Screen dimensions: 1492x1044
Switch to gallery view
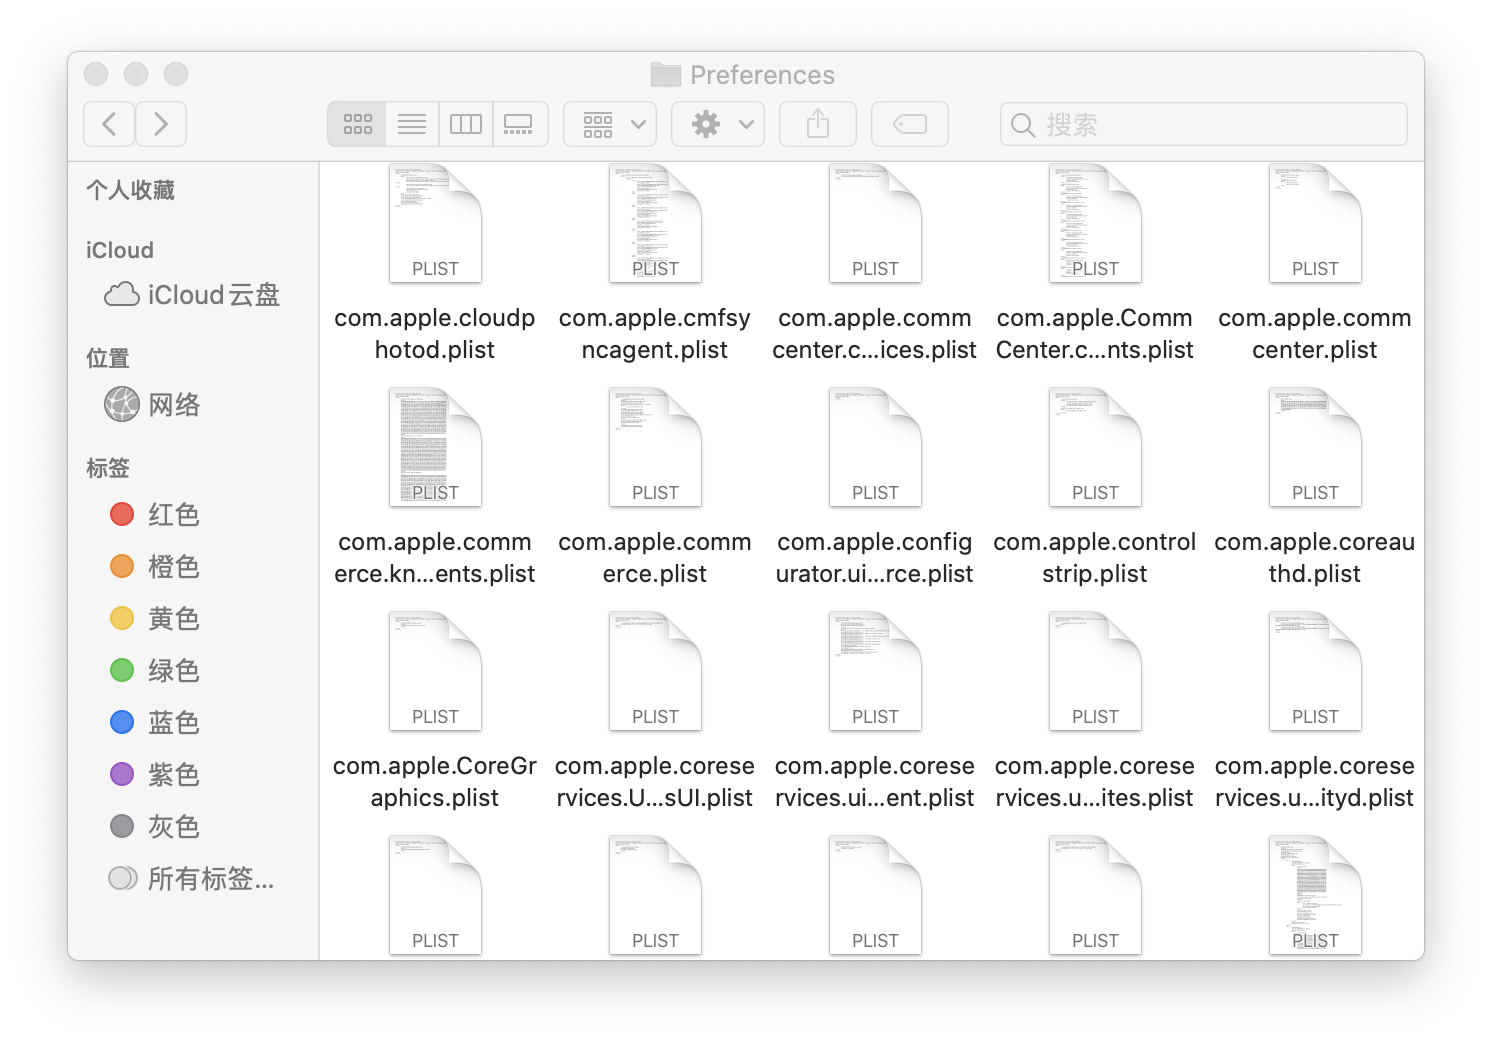click(x=520, y=124)
